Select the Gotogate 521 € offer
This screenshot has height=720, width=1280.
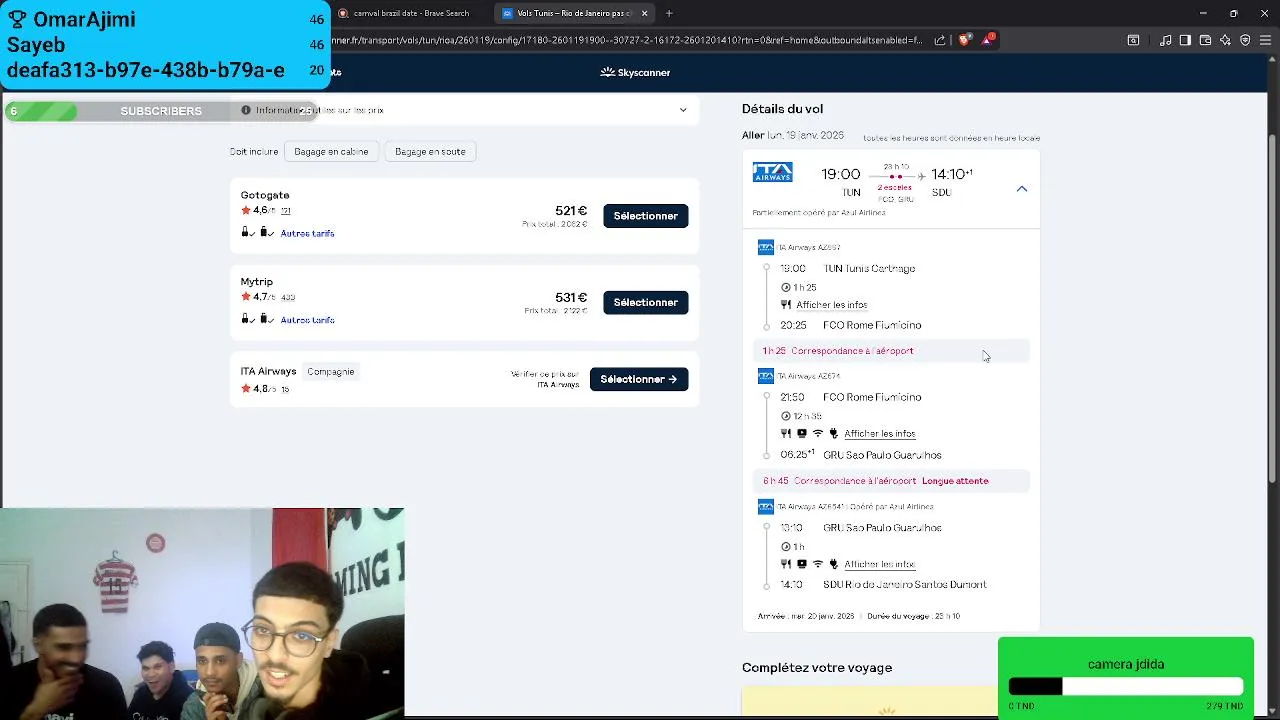pyautogui.click(x=646, y=216)
